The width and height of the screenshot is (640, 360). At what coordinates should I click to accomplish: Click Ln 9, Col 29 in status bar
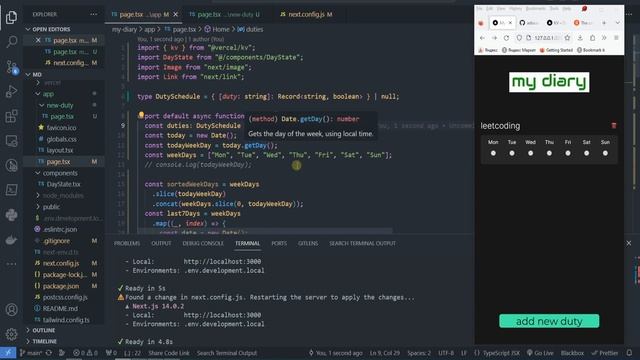(384, 353)
